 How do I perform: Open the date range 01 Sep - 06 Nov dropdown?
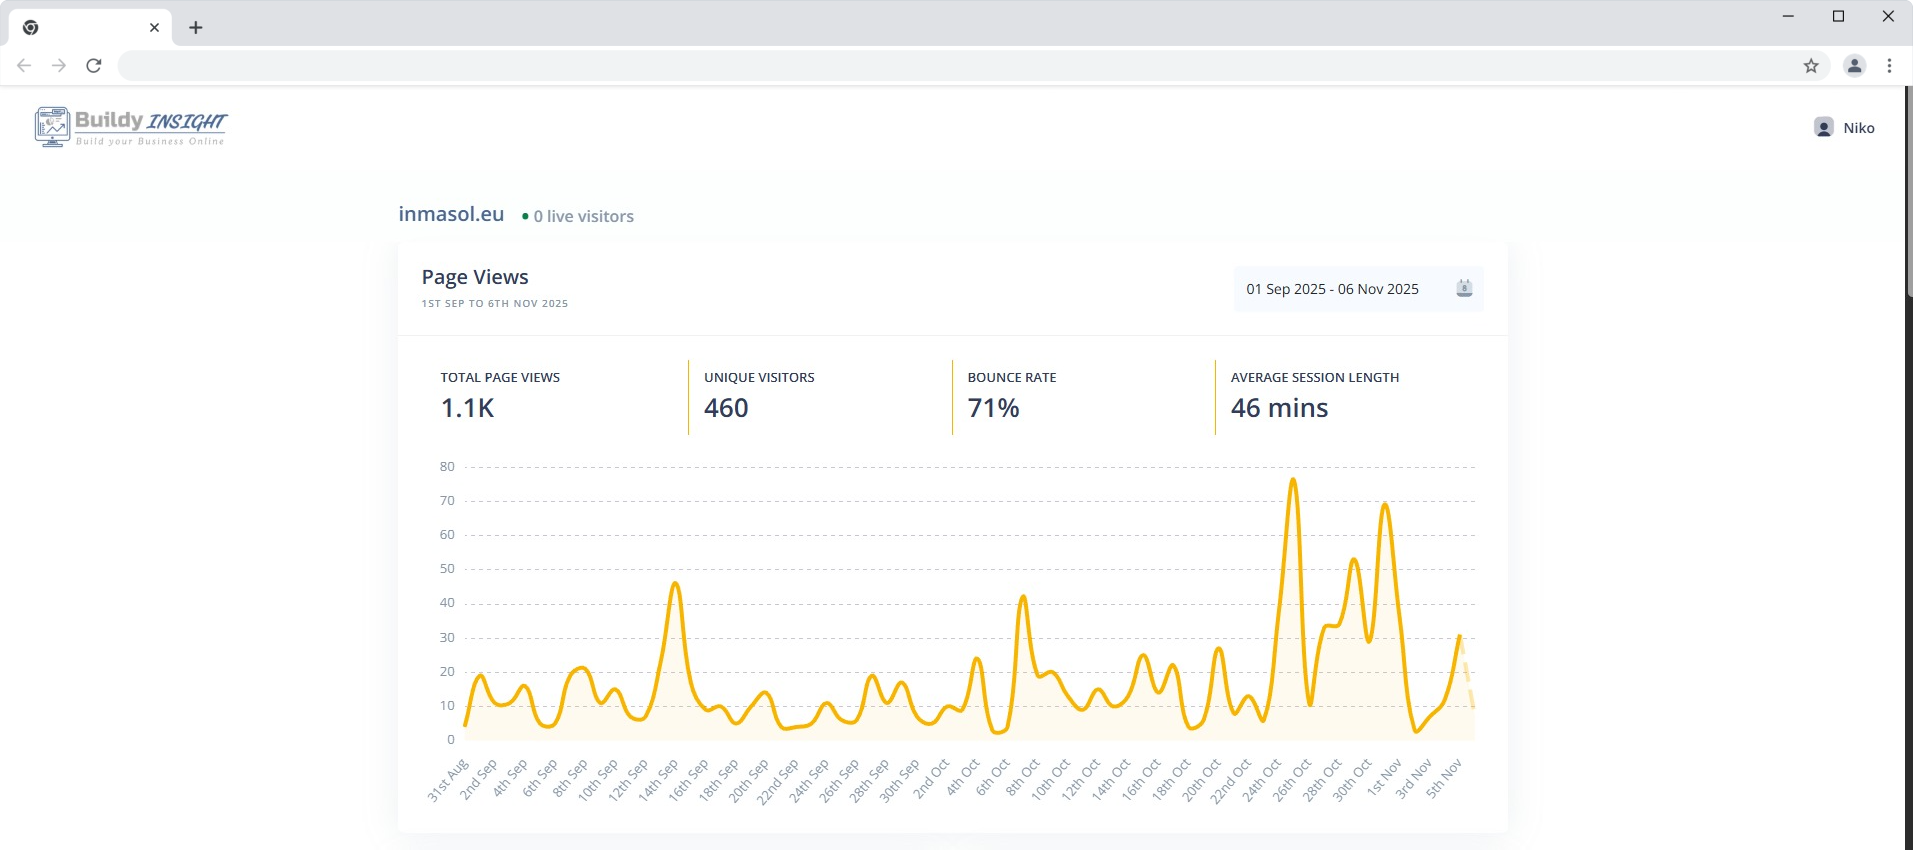coord(1332,289)
